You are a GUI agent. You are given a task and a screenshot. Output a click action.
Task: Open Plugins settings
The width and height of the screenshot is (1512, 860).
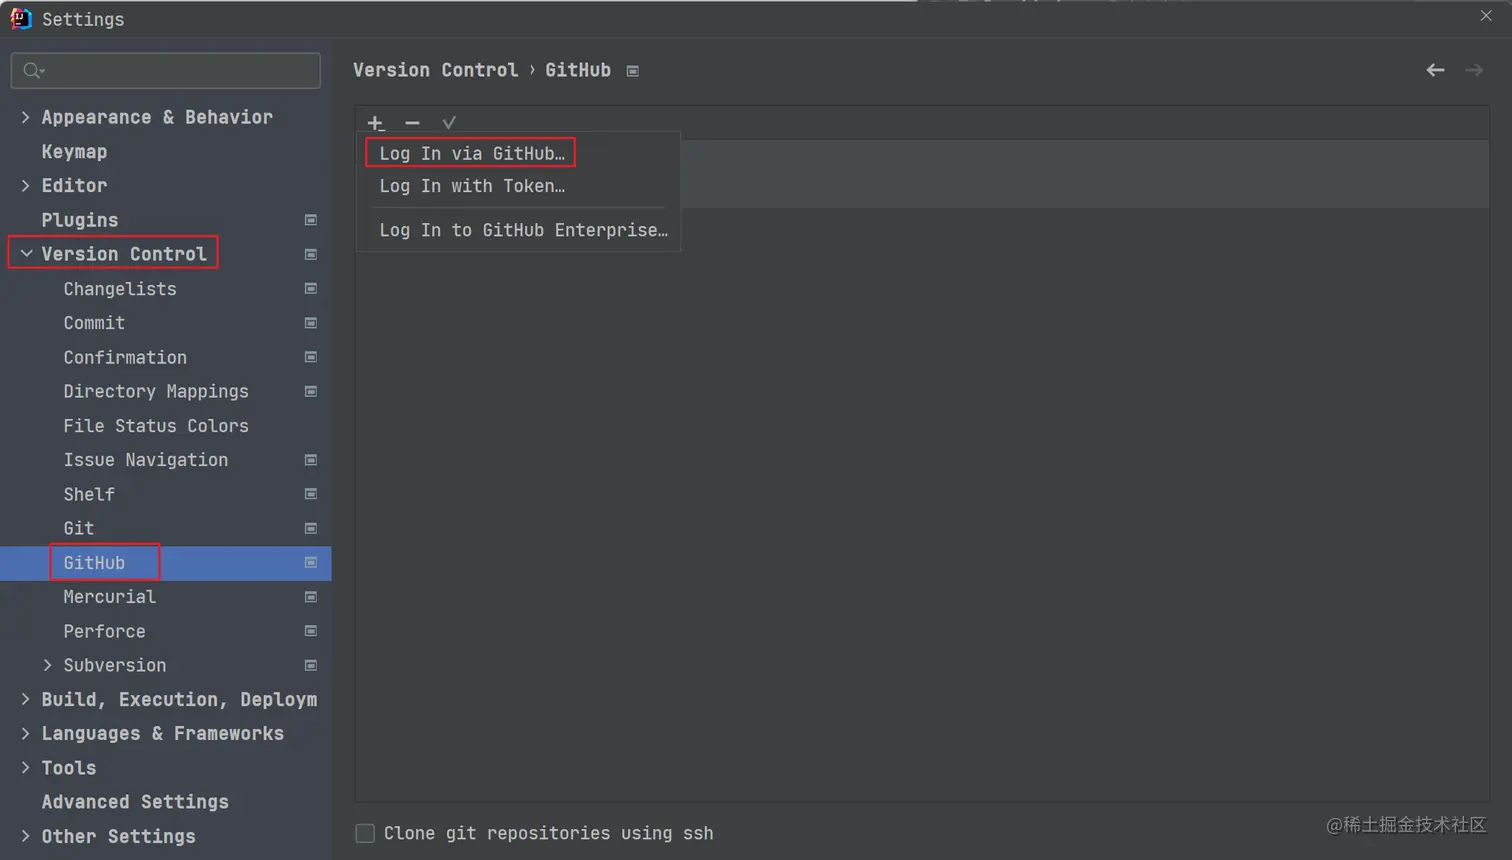tap(80, 220)
